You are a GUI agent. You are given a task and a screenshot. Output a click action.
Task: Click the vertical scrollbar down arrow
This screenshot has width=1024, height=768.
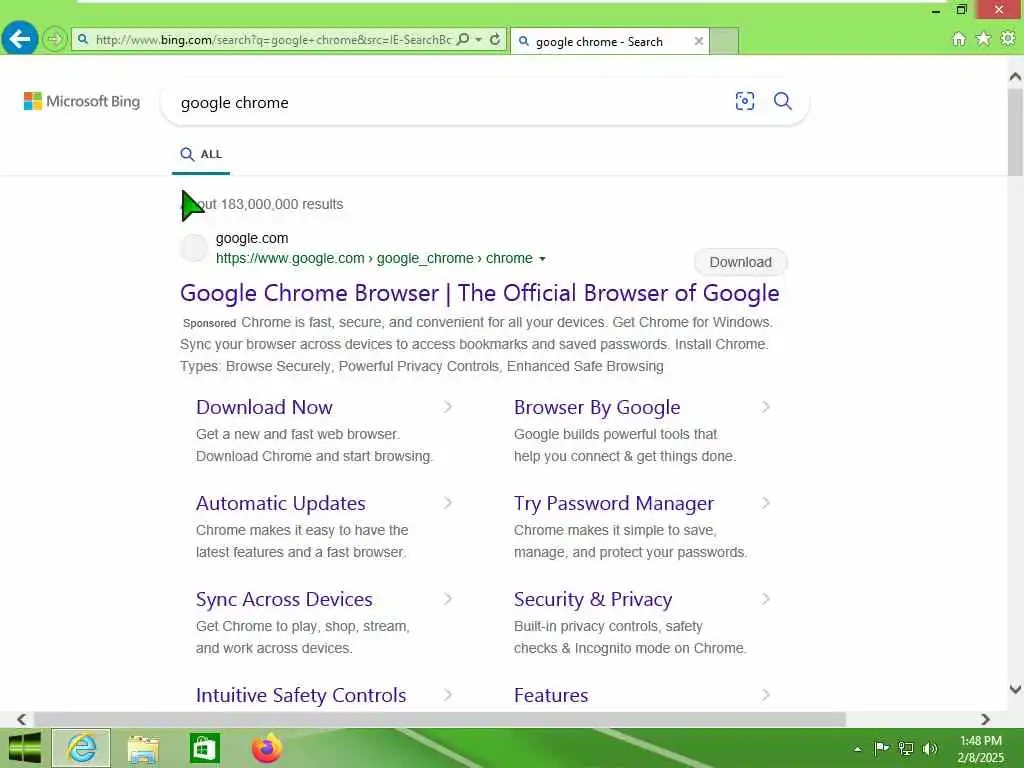tap(1015, 689)
